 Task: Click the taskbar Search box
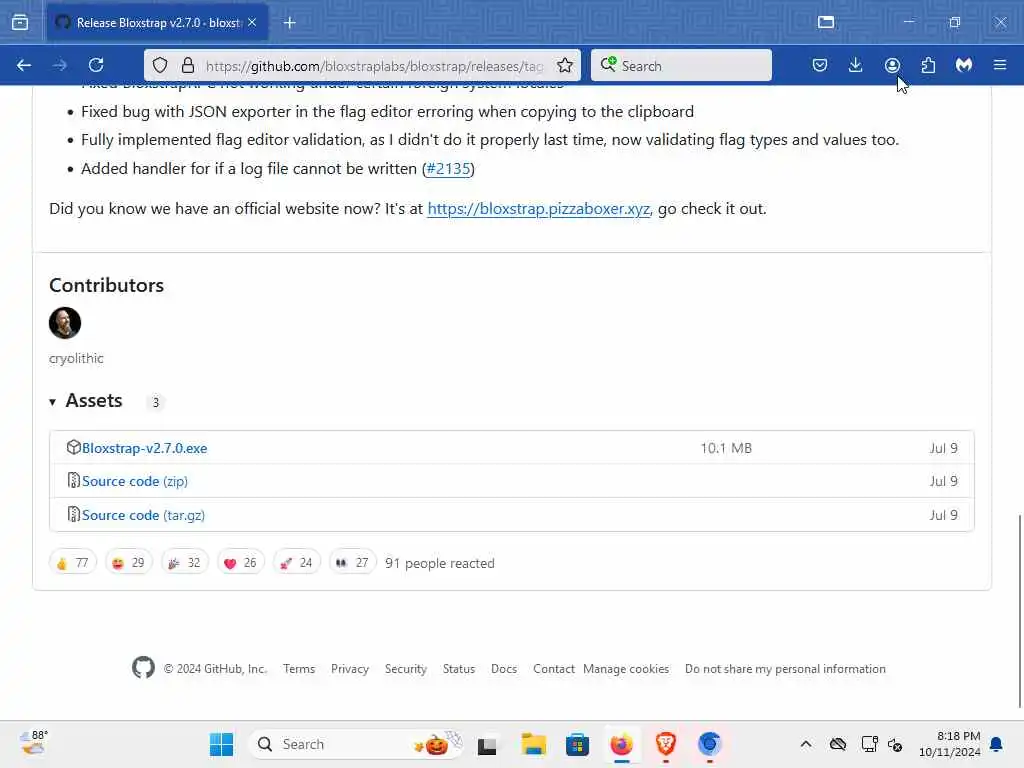[356, 744]
